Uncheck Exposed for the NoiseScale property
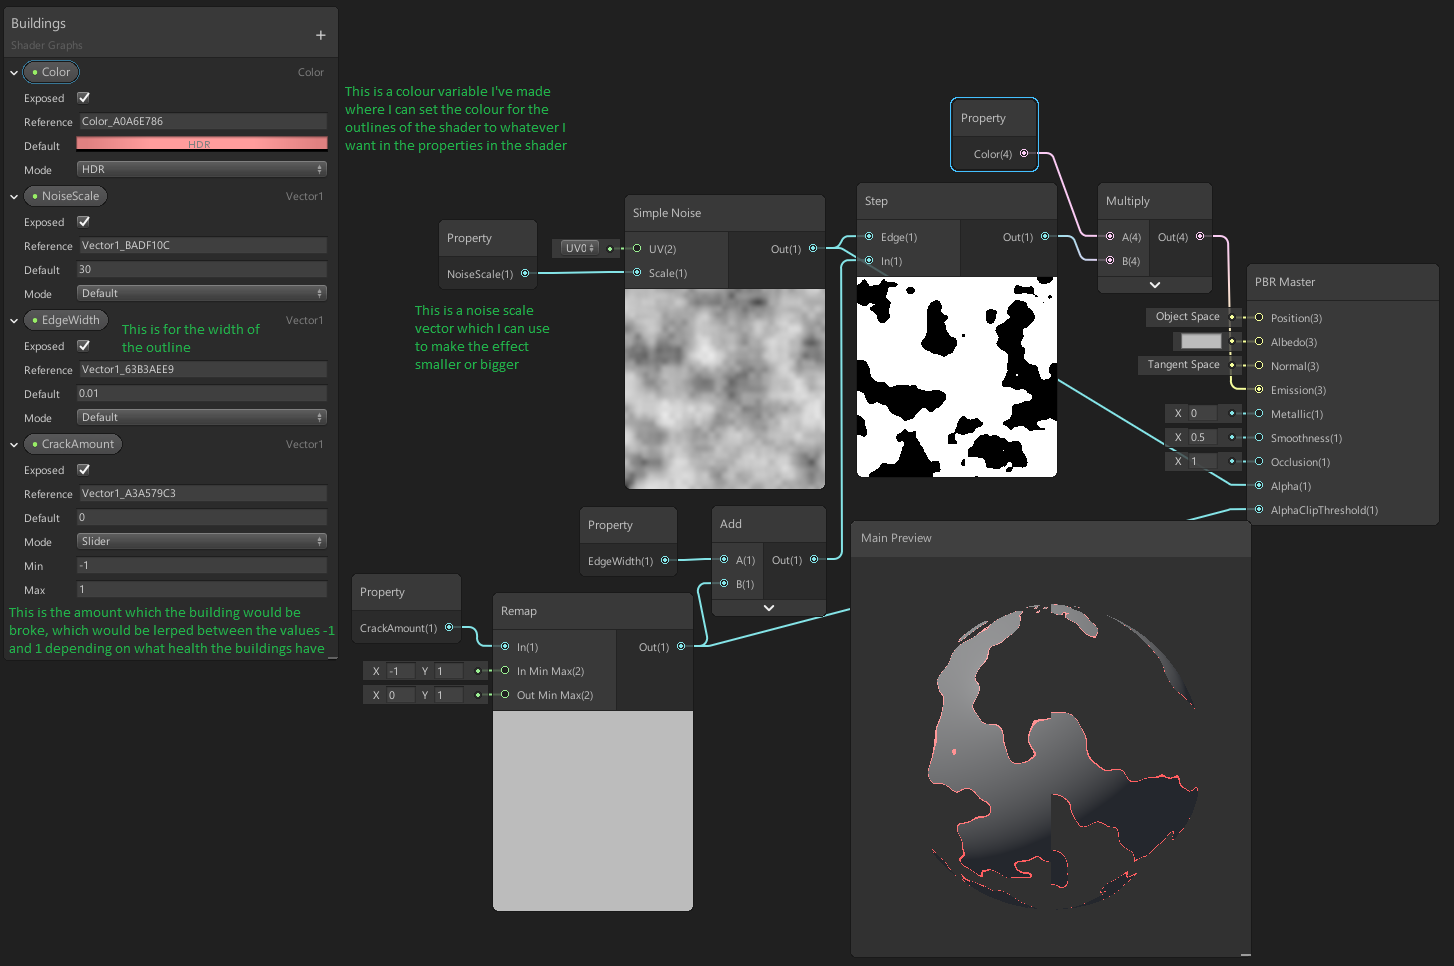Screen dimensions: 1454x966 [83, 222]
